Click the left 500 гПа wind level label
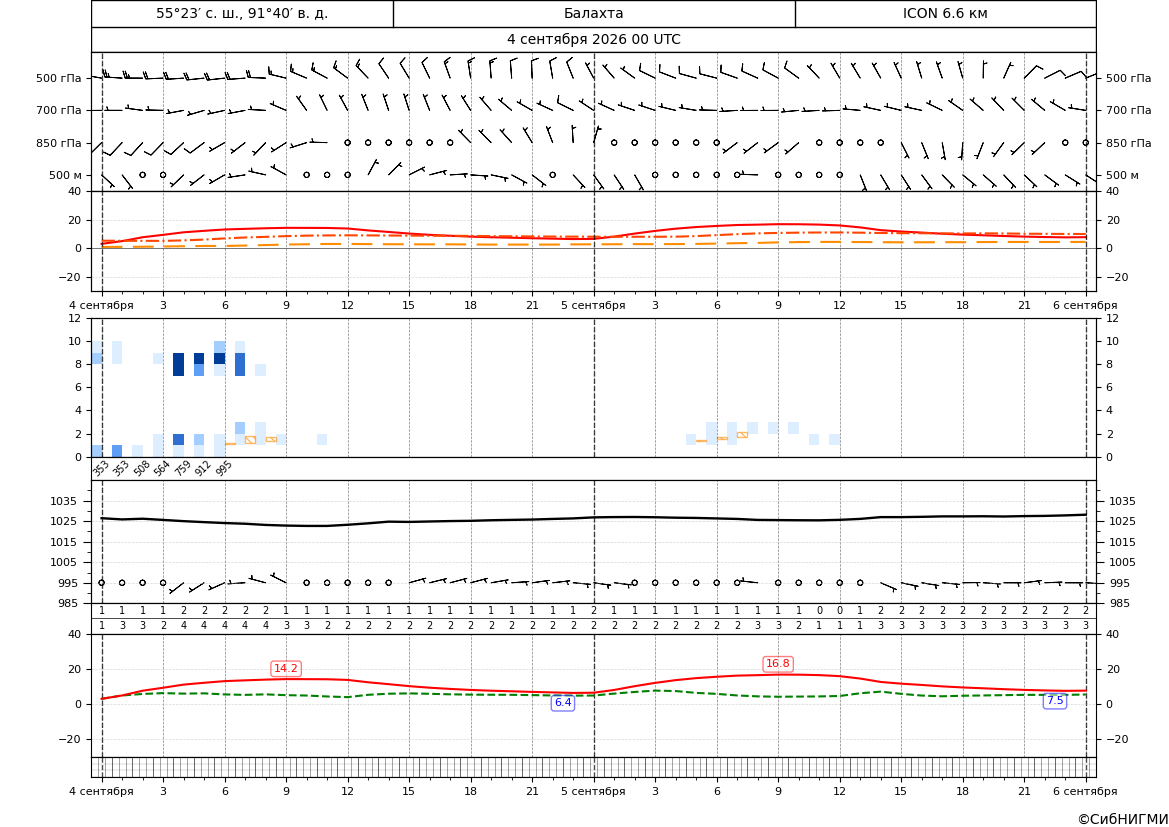Viewport: 1169px width, 827px height. (x=58, y=78)
